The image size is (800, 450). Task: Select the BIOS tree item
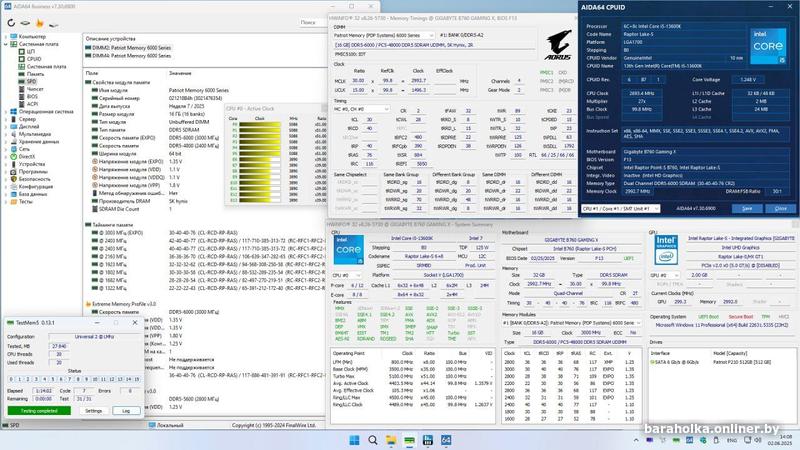(32, 96)
